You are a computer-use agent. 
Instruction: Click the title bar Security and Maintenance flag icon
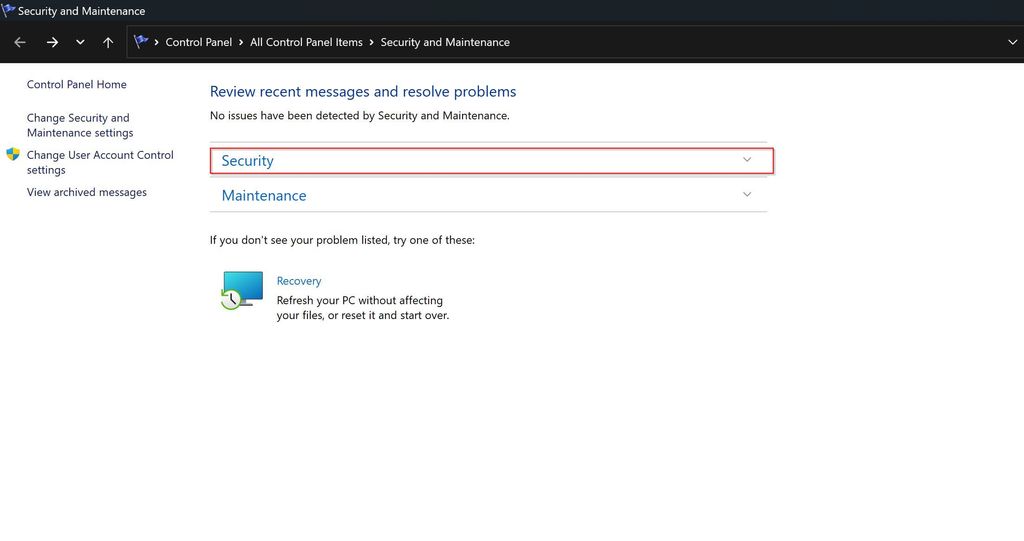pyautogui.click(x=8, y=11)
